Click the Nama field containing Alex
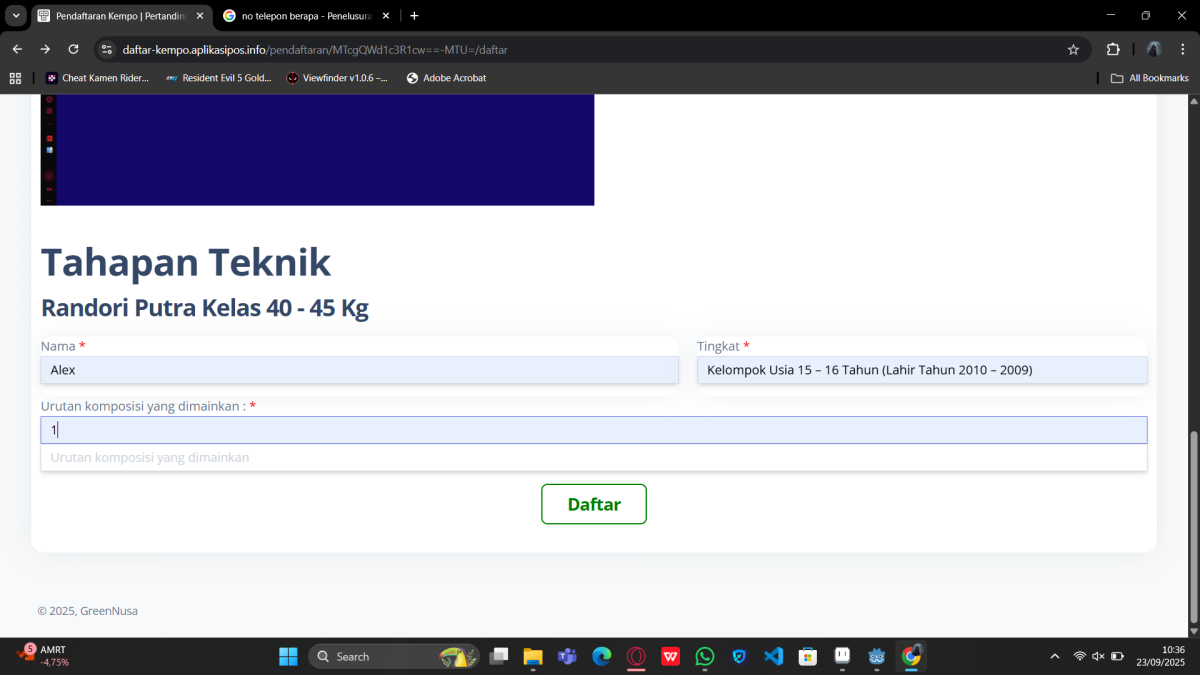 pyautogui.click(x=359, y=370)
